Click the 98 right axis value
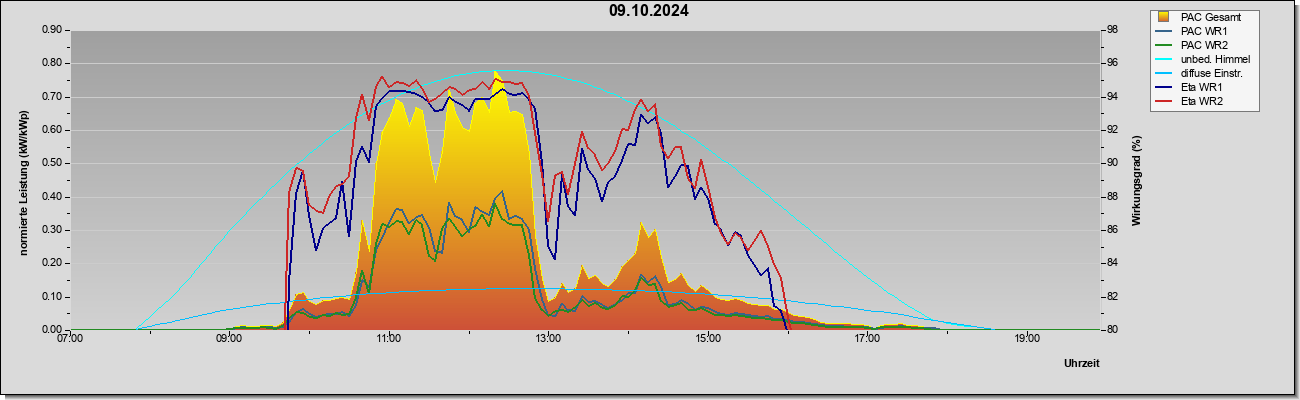The width and height of the screenshot is (1300, 400). point(1112,30)
